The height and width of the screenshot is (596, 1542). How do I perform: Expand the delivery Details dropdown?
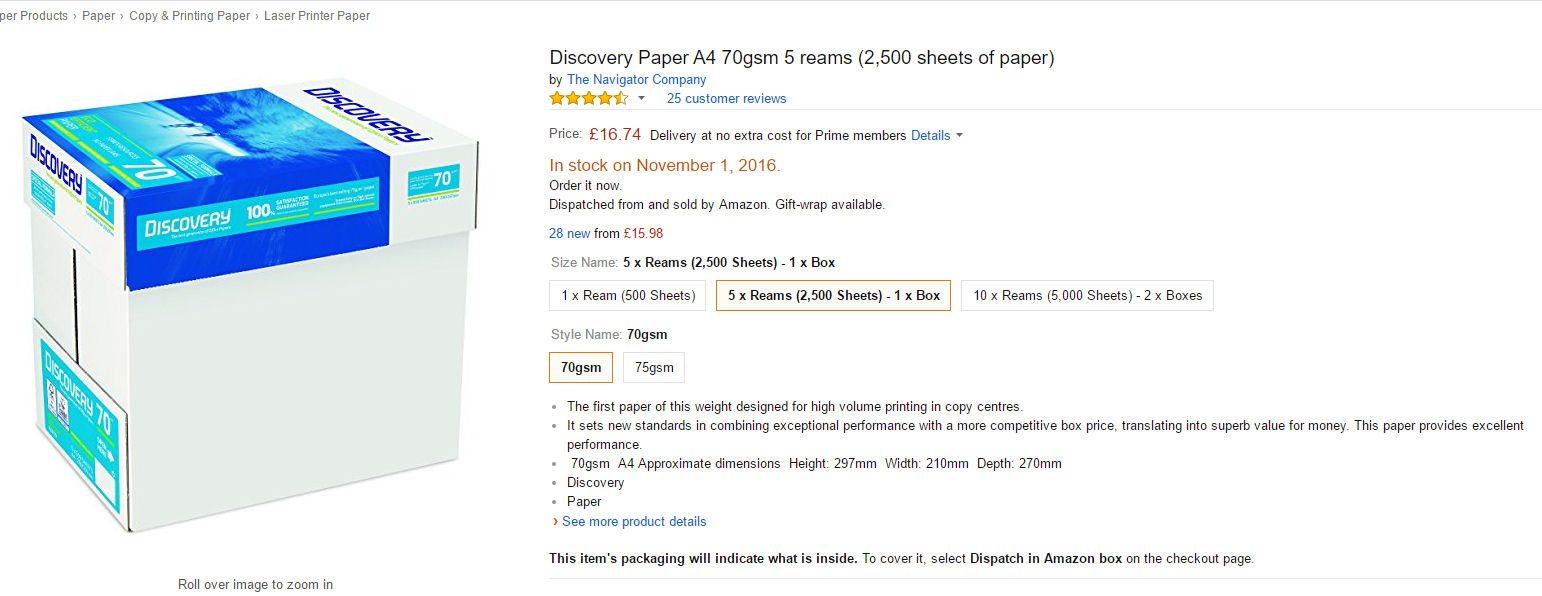pos(937,135)
